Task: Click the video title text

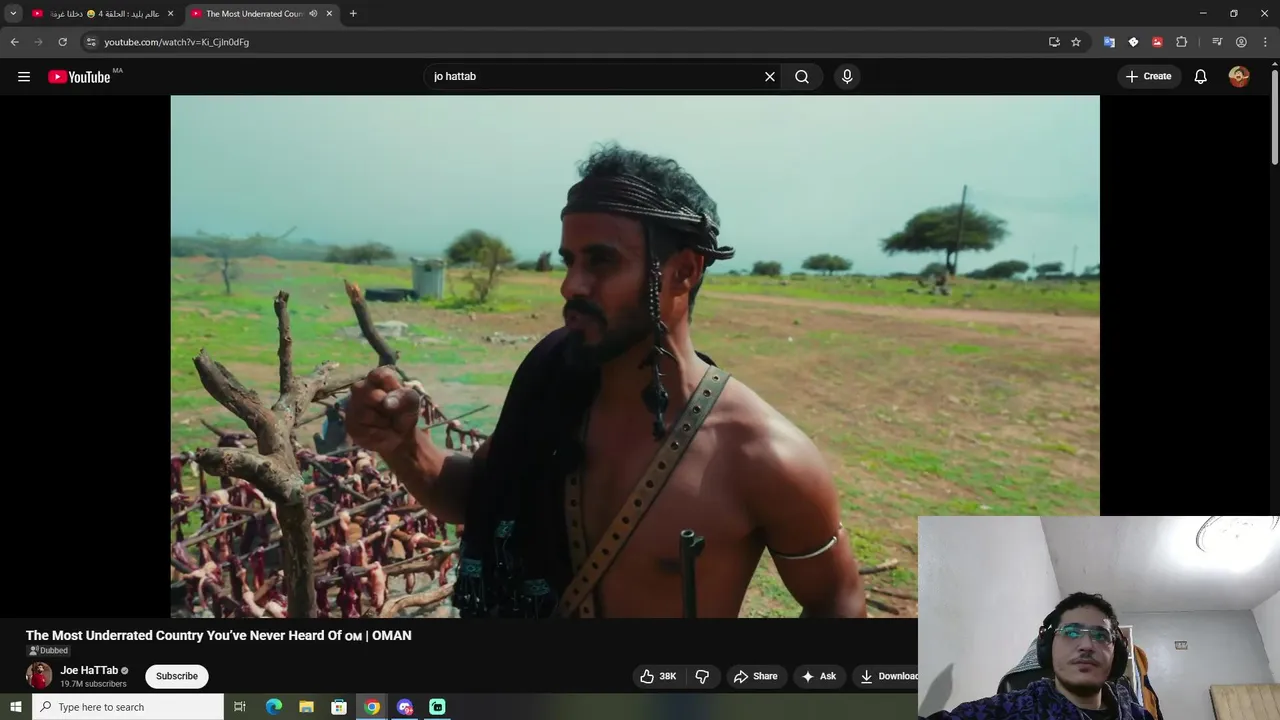Action: click(x=219, y=635)
